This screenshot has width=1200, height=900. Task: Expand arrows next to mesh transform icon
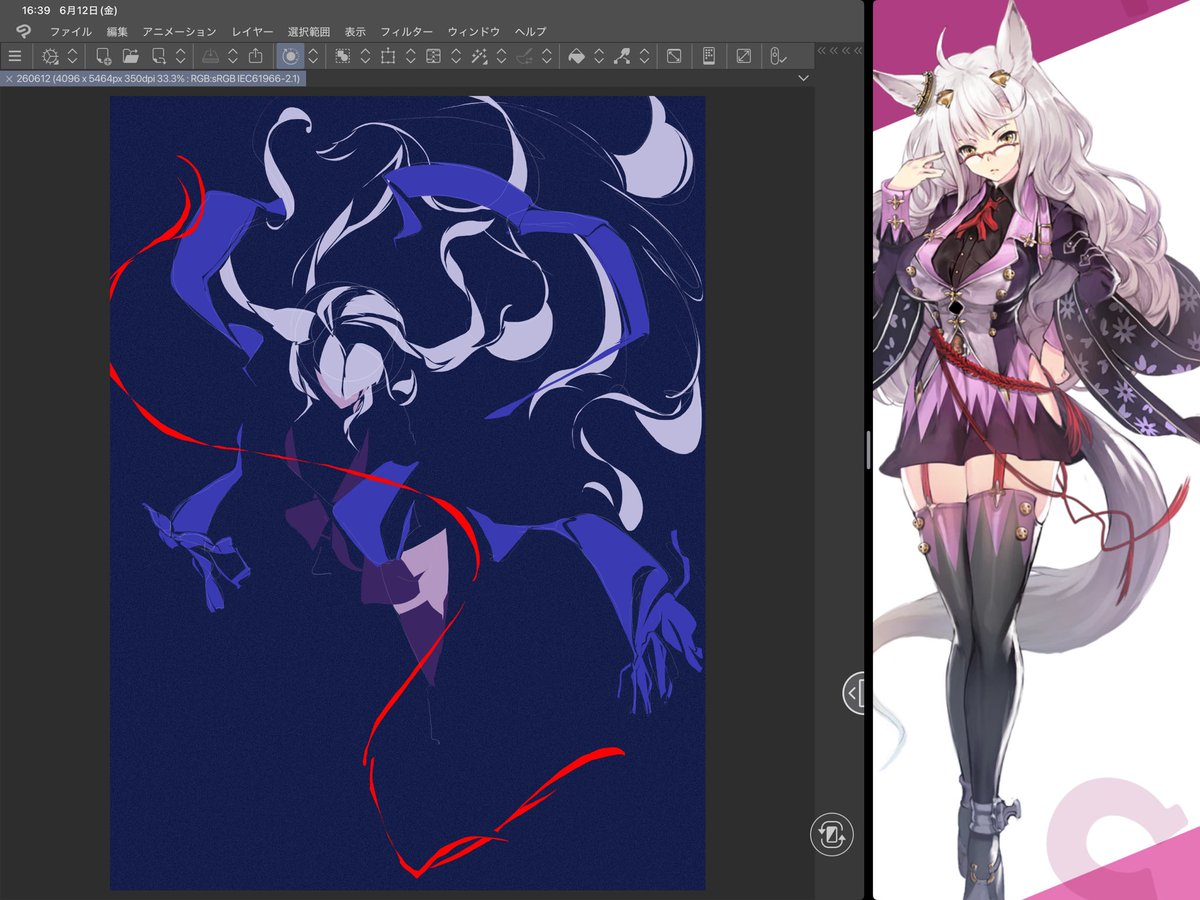[x=456, y=56]
